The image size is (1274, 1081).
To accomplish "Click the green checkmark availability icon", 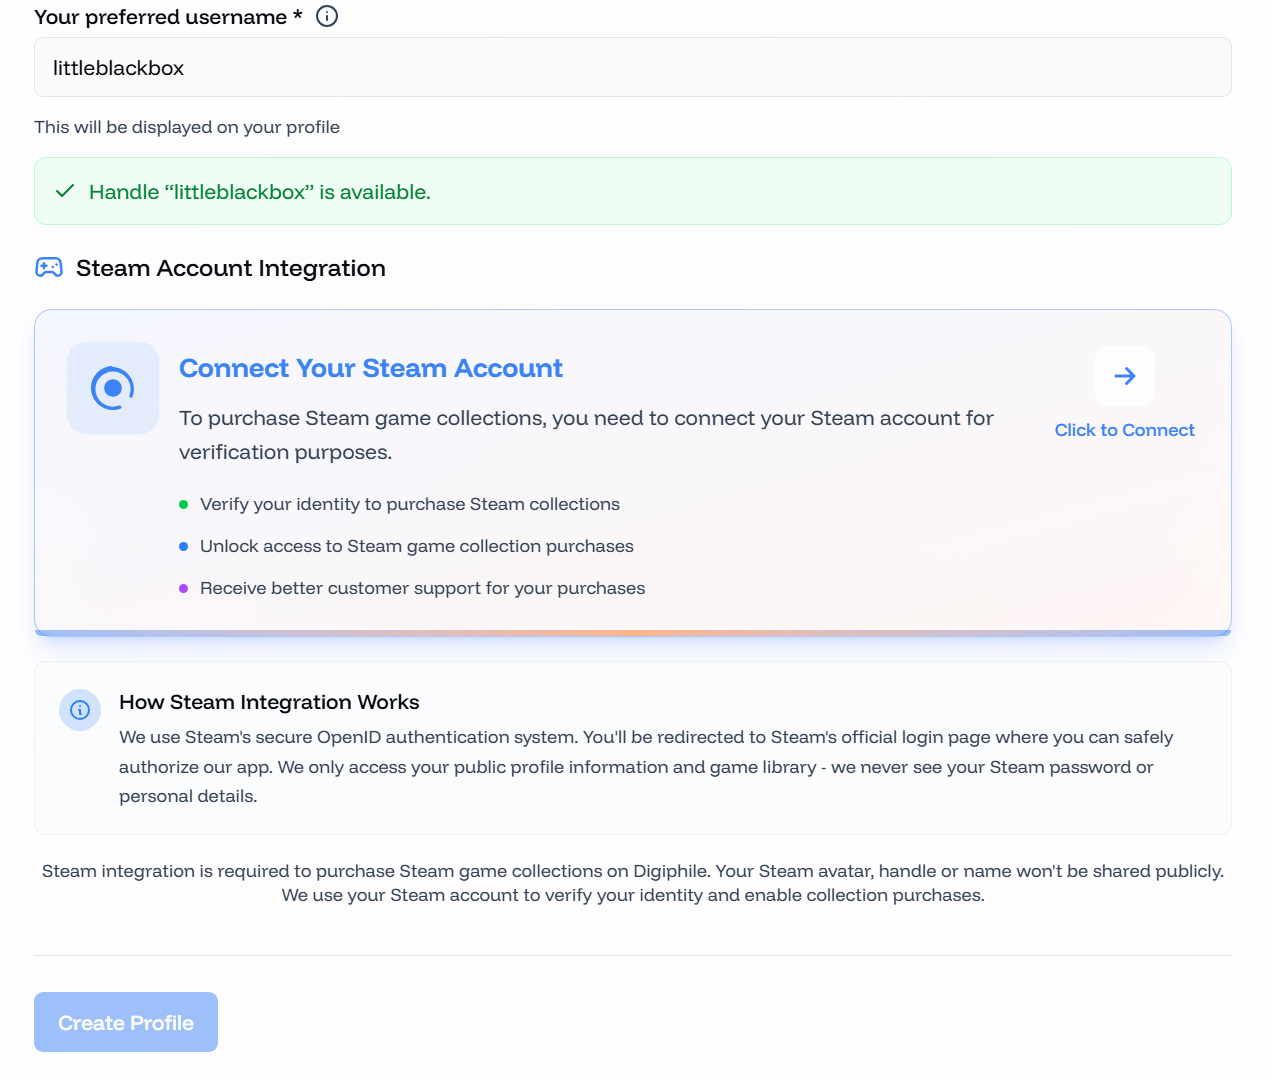I will (65, 191).
